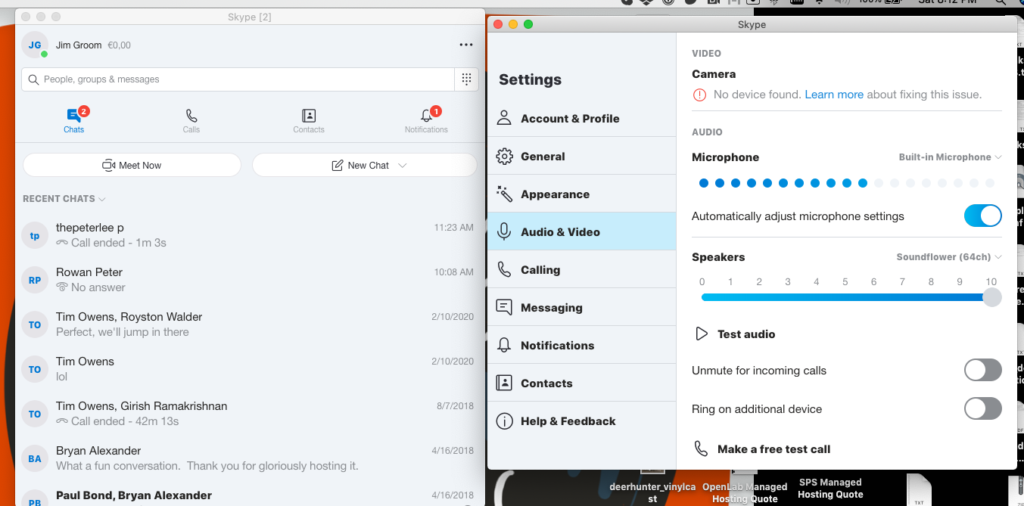The width and height of the screenshot is (1024, 506).
Task: Click the Help & Feedback info icon
Action: (504, 421)
